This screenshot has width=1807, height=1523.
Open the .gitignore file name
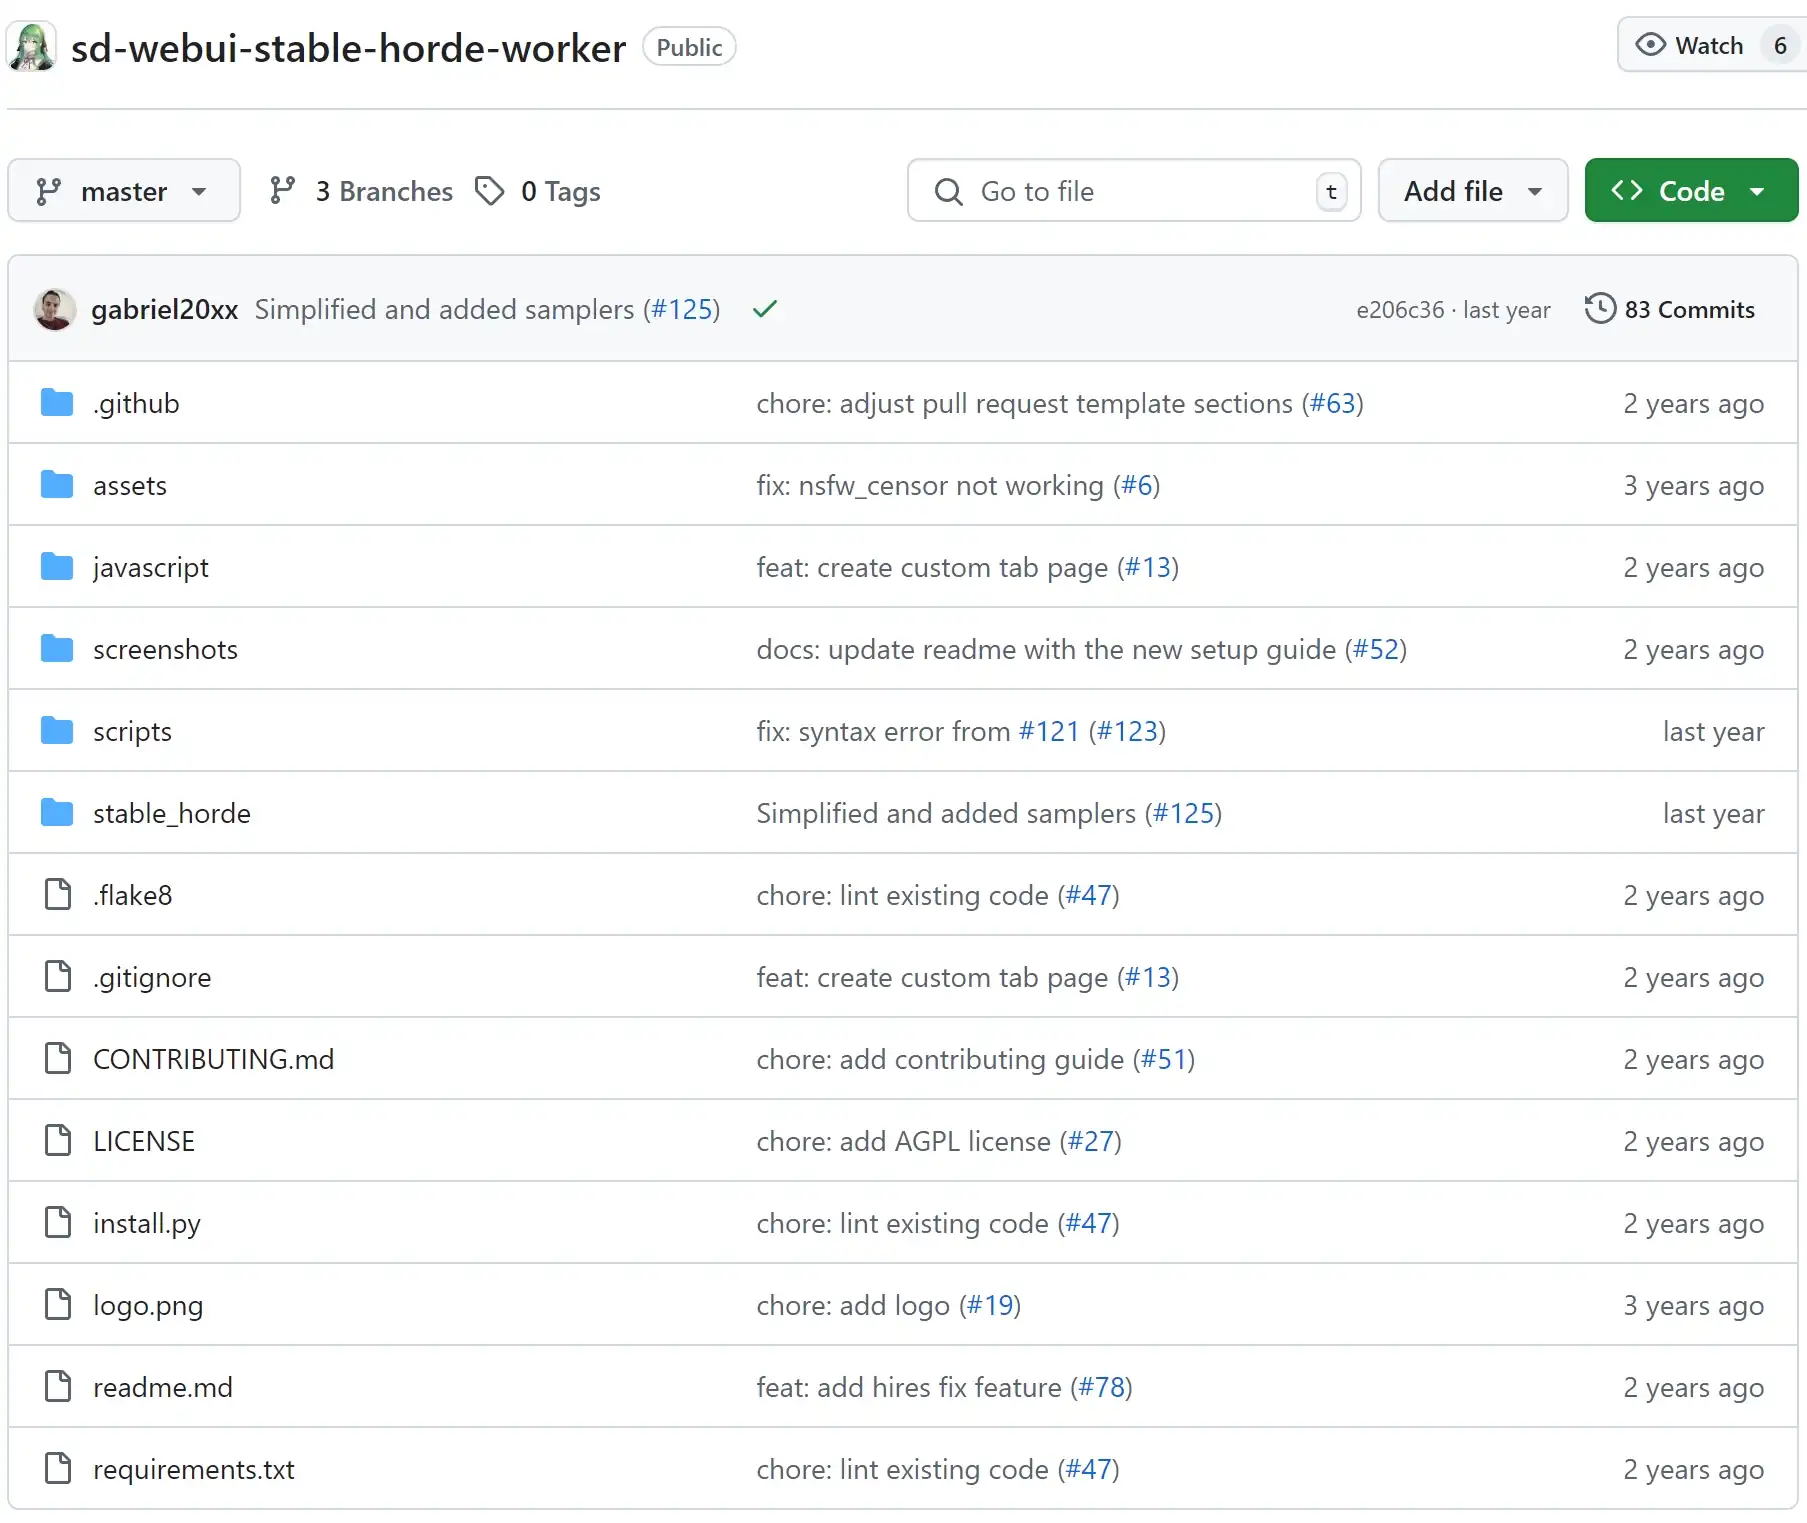pos(152,977)
